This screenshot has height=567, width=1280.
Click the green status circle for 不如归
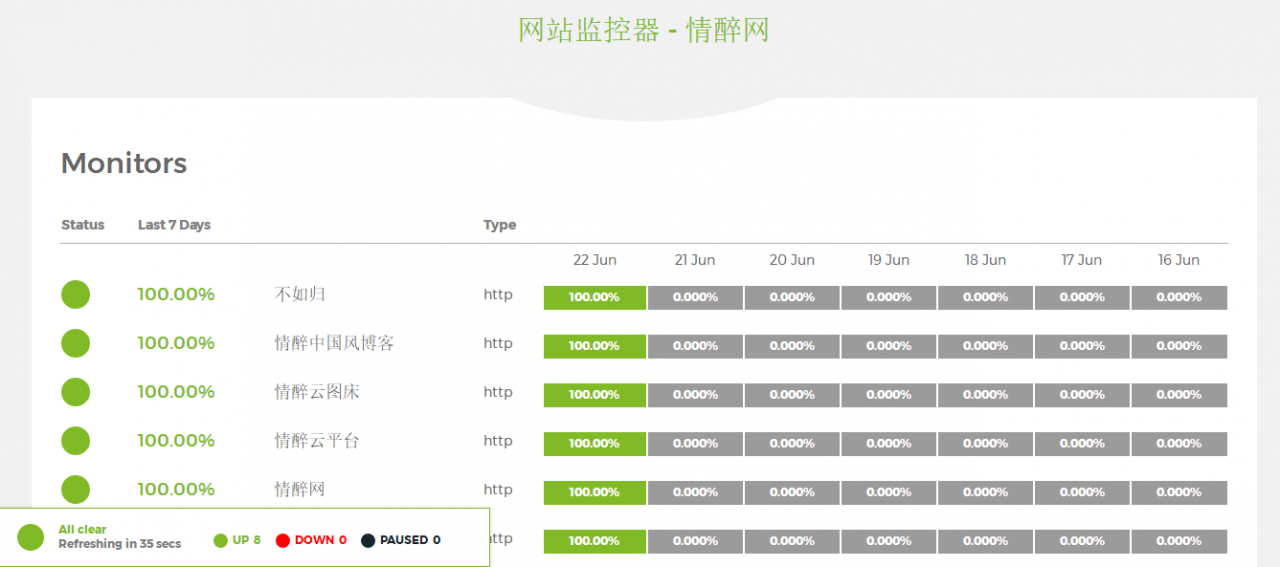[x=75, y=295]
